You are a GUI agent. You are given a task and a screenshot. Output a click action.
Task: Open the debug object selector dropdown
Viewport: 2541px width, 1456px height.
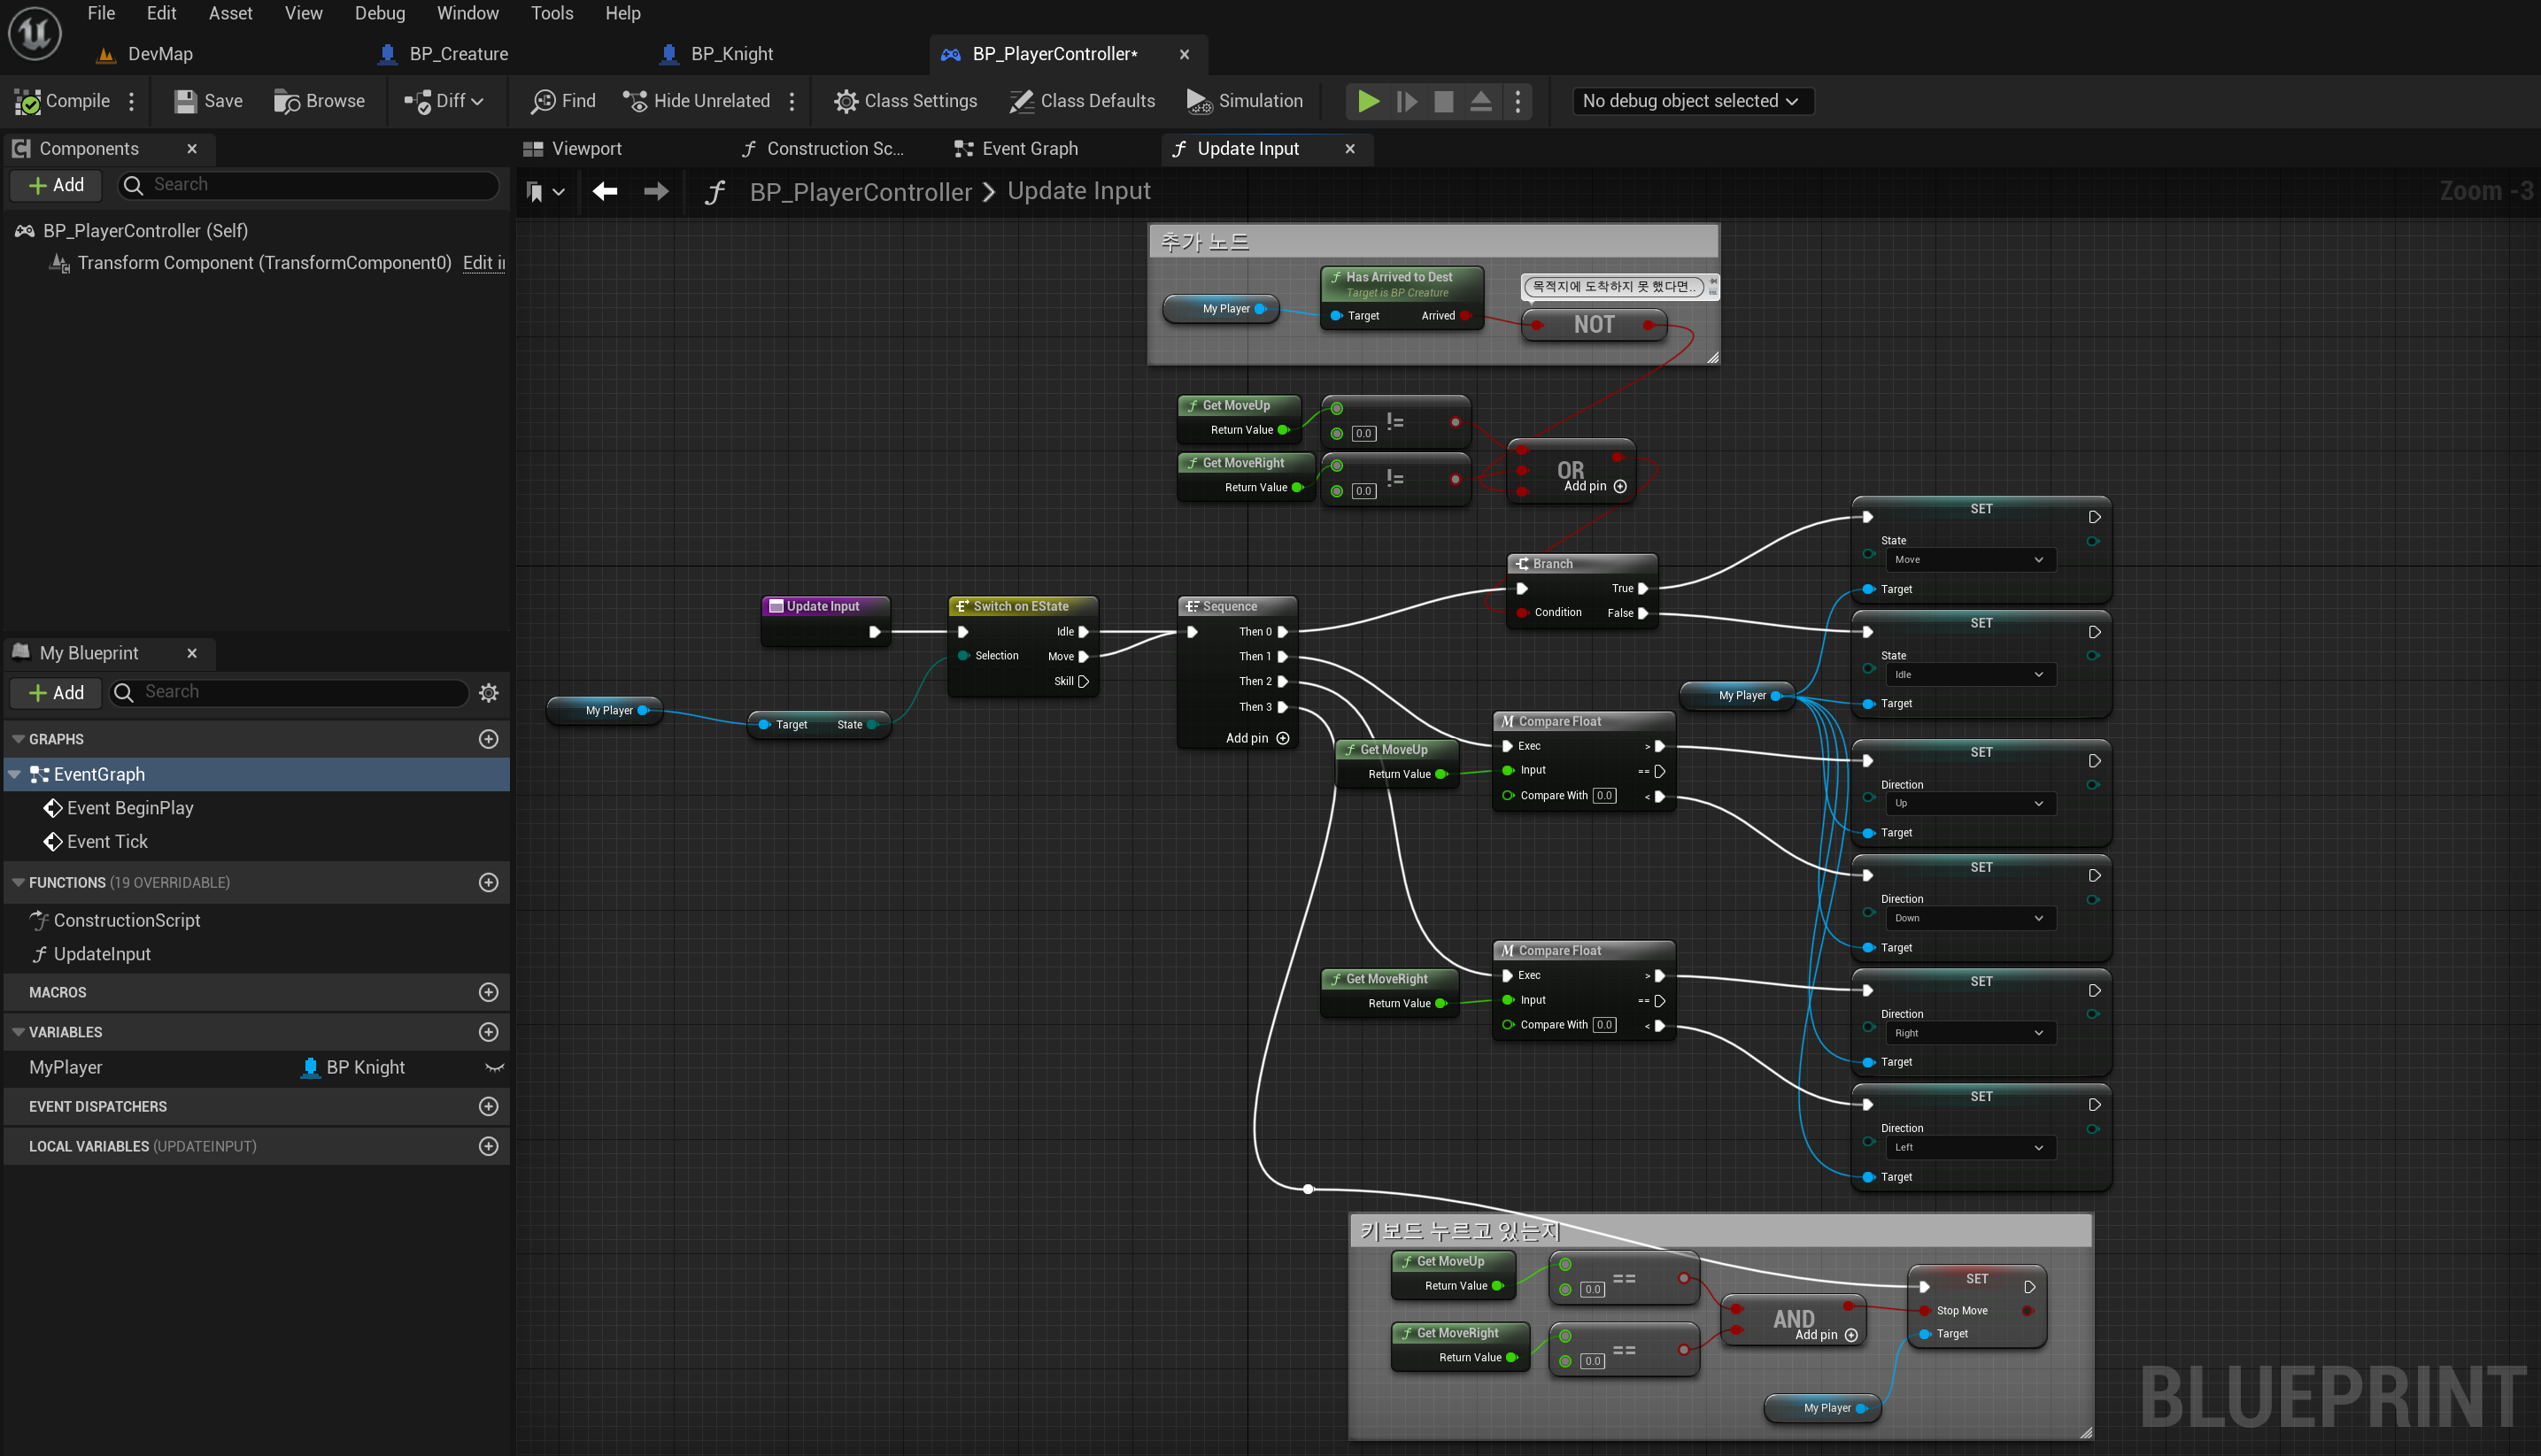pyautogui.click(x=1692, y=101)
